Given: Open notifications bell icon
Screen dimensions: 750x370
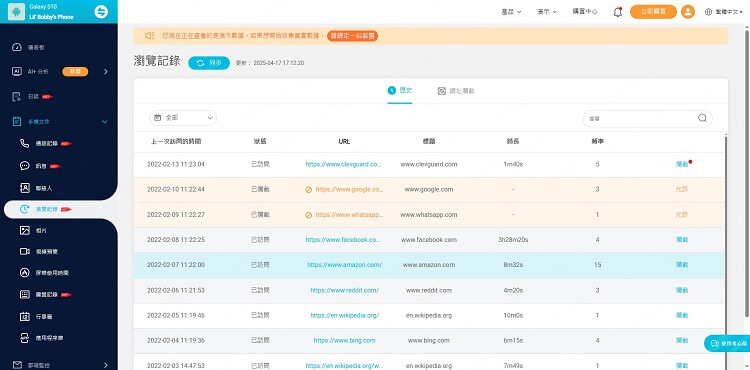Looking at the screenshot, I should 618,12.
